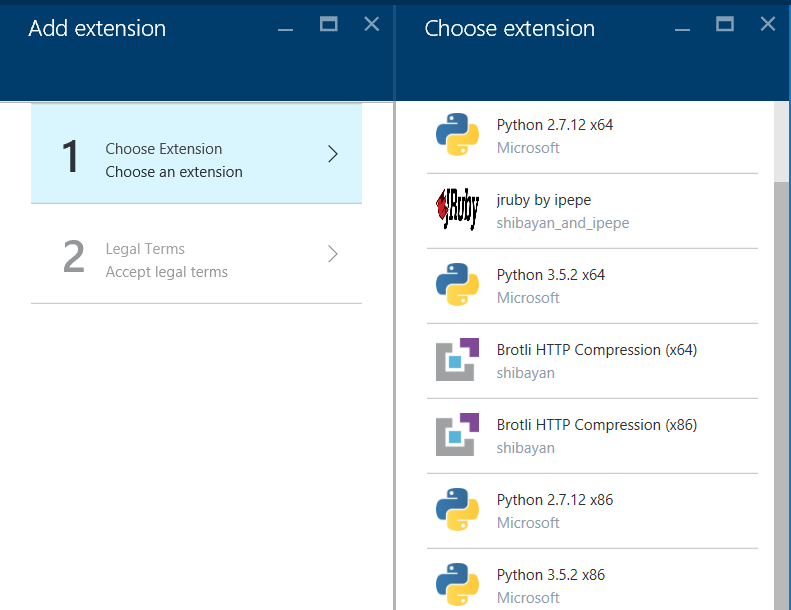Close the Choose extension blade
Screen dimensions: 791x610
click(768, 24)
